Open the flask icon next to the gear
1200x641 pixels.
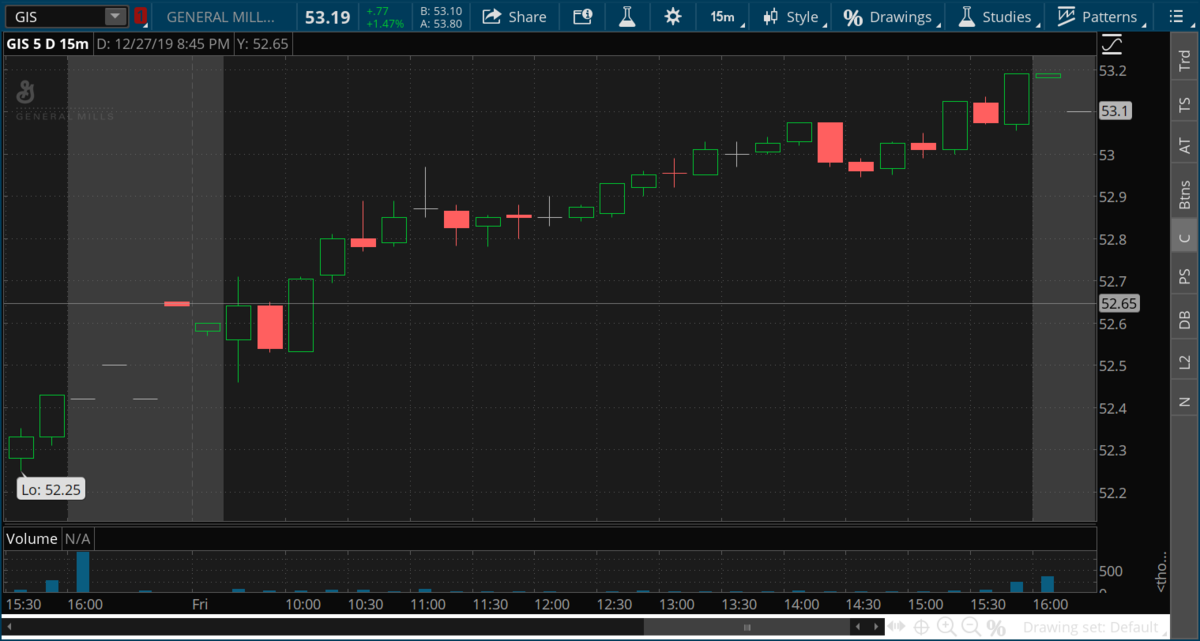point(627,16)
